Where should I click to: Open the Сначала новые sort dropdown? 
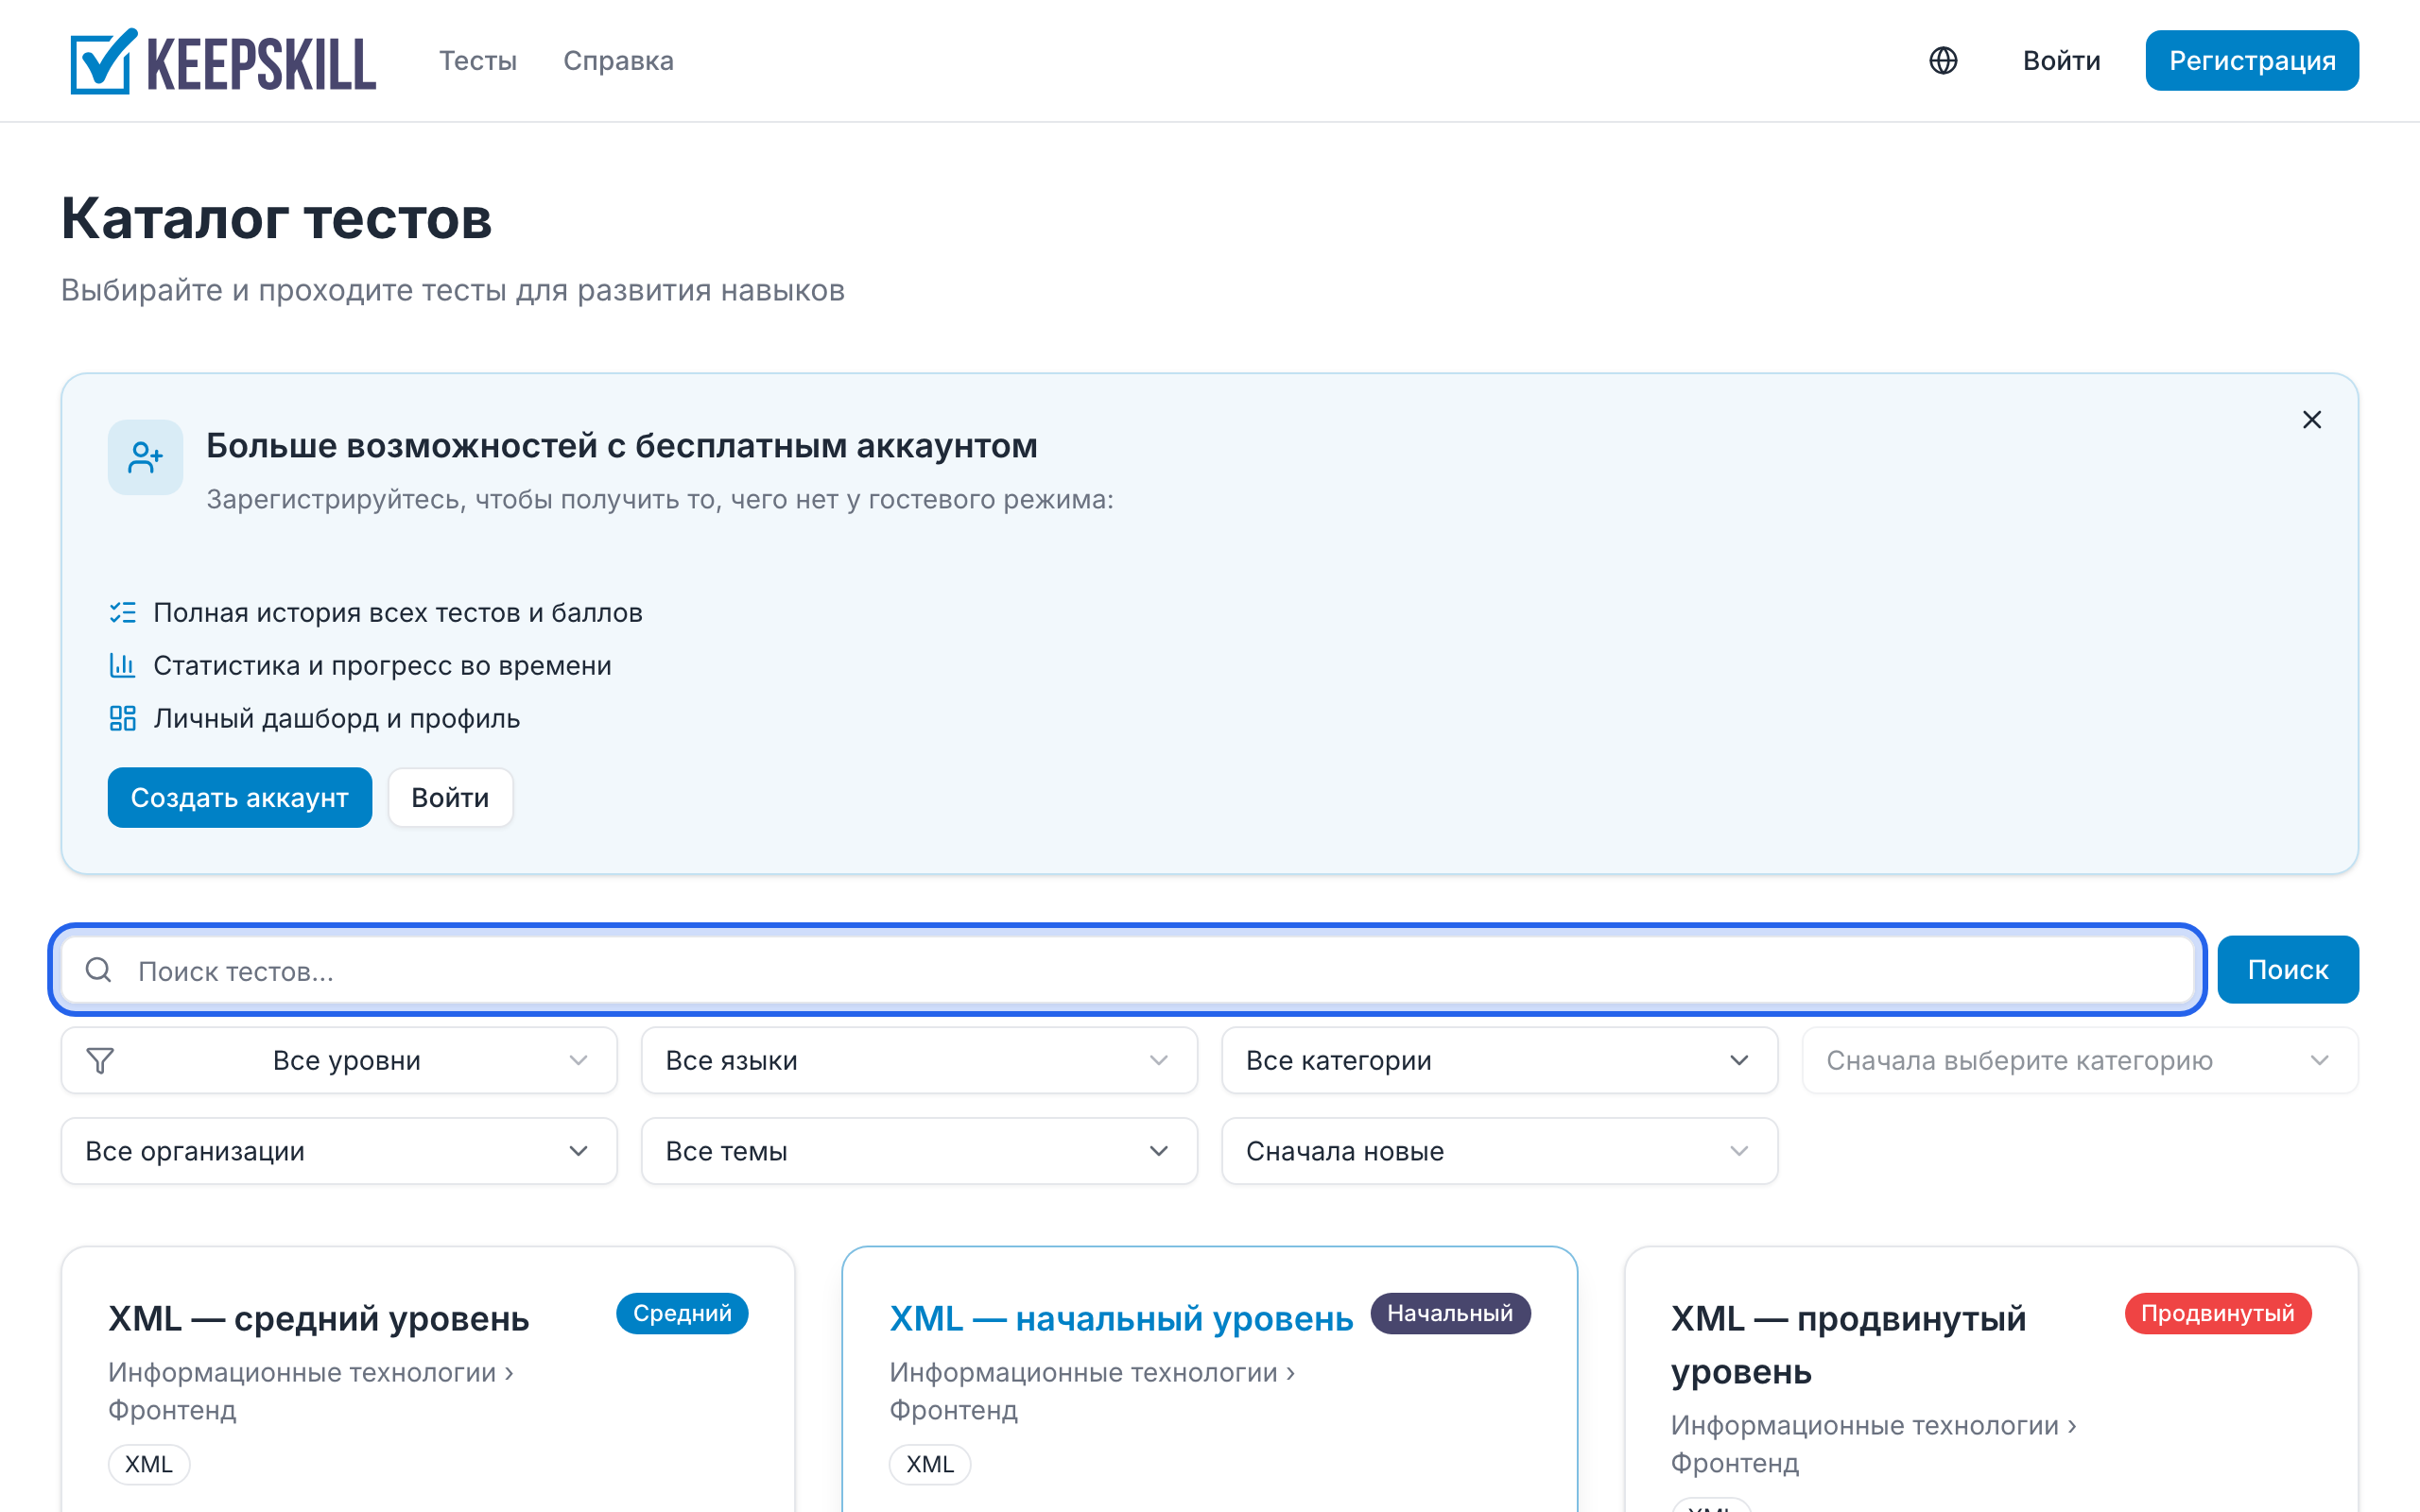point(1500,1152)
